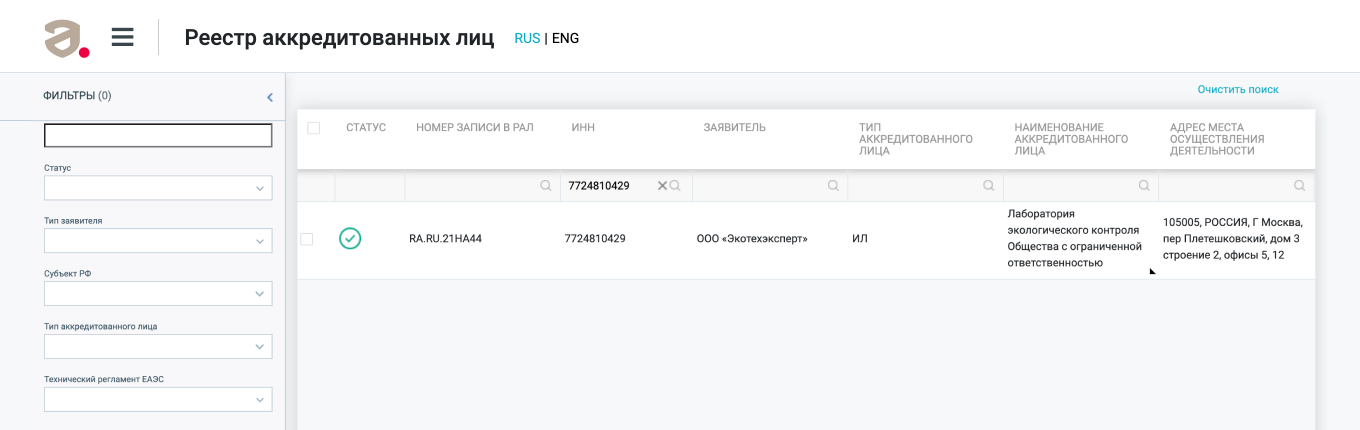The height and width of the screenshot is (430, 1360).
Task: Click search icon in Адрес места filter
Action: [1299, 186]
